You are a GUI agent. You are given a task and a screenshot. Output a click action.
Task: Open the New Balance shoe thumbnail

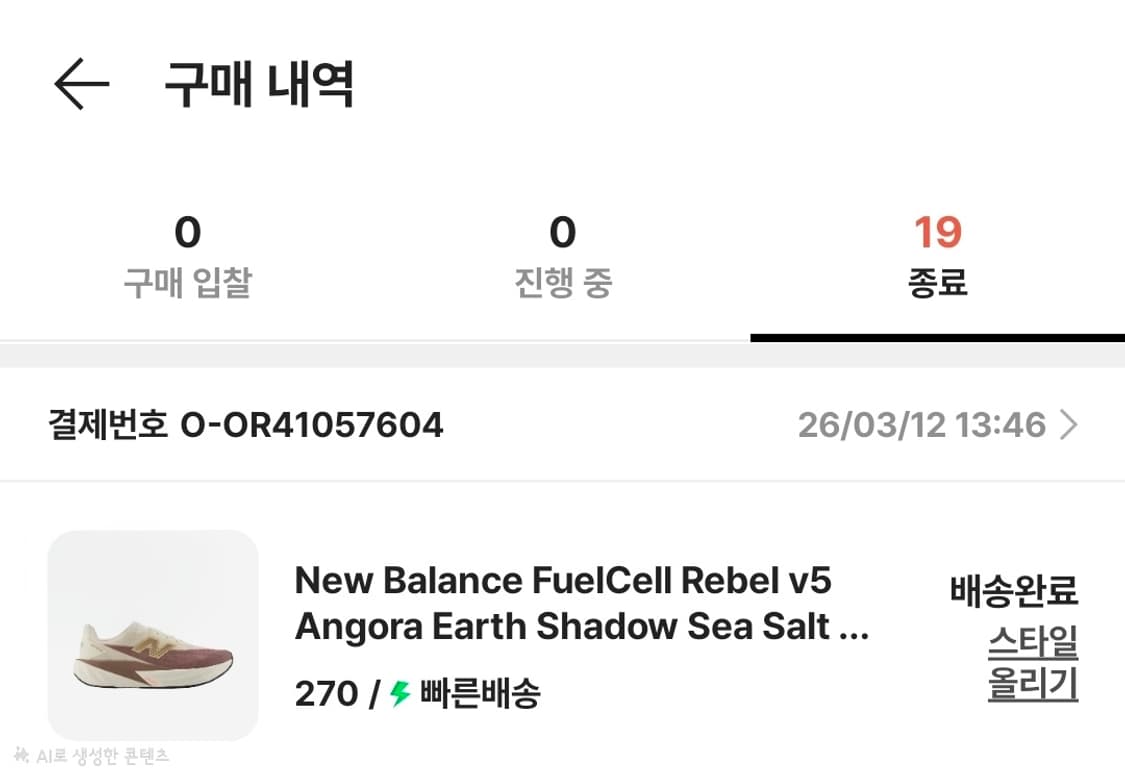(x=153, y=635)
